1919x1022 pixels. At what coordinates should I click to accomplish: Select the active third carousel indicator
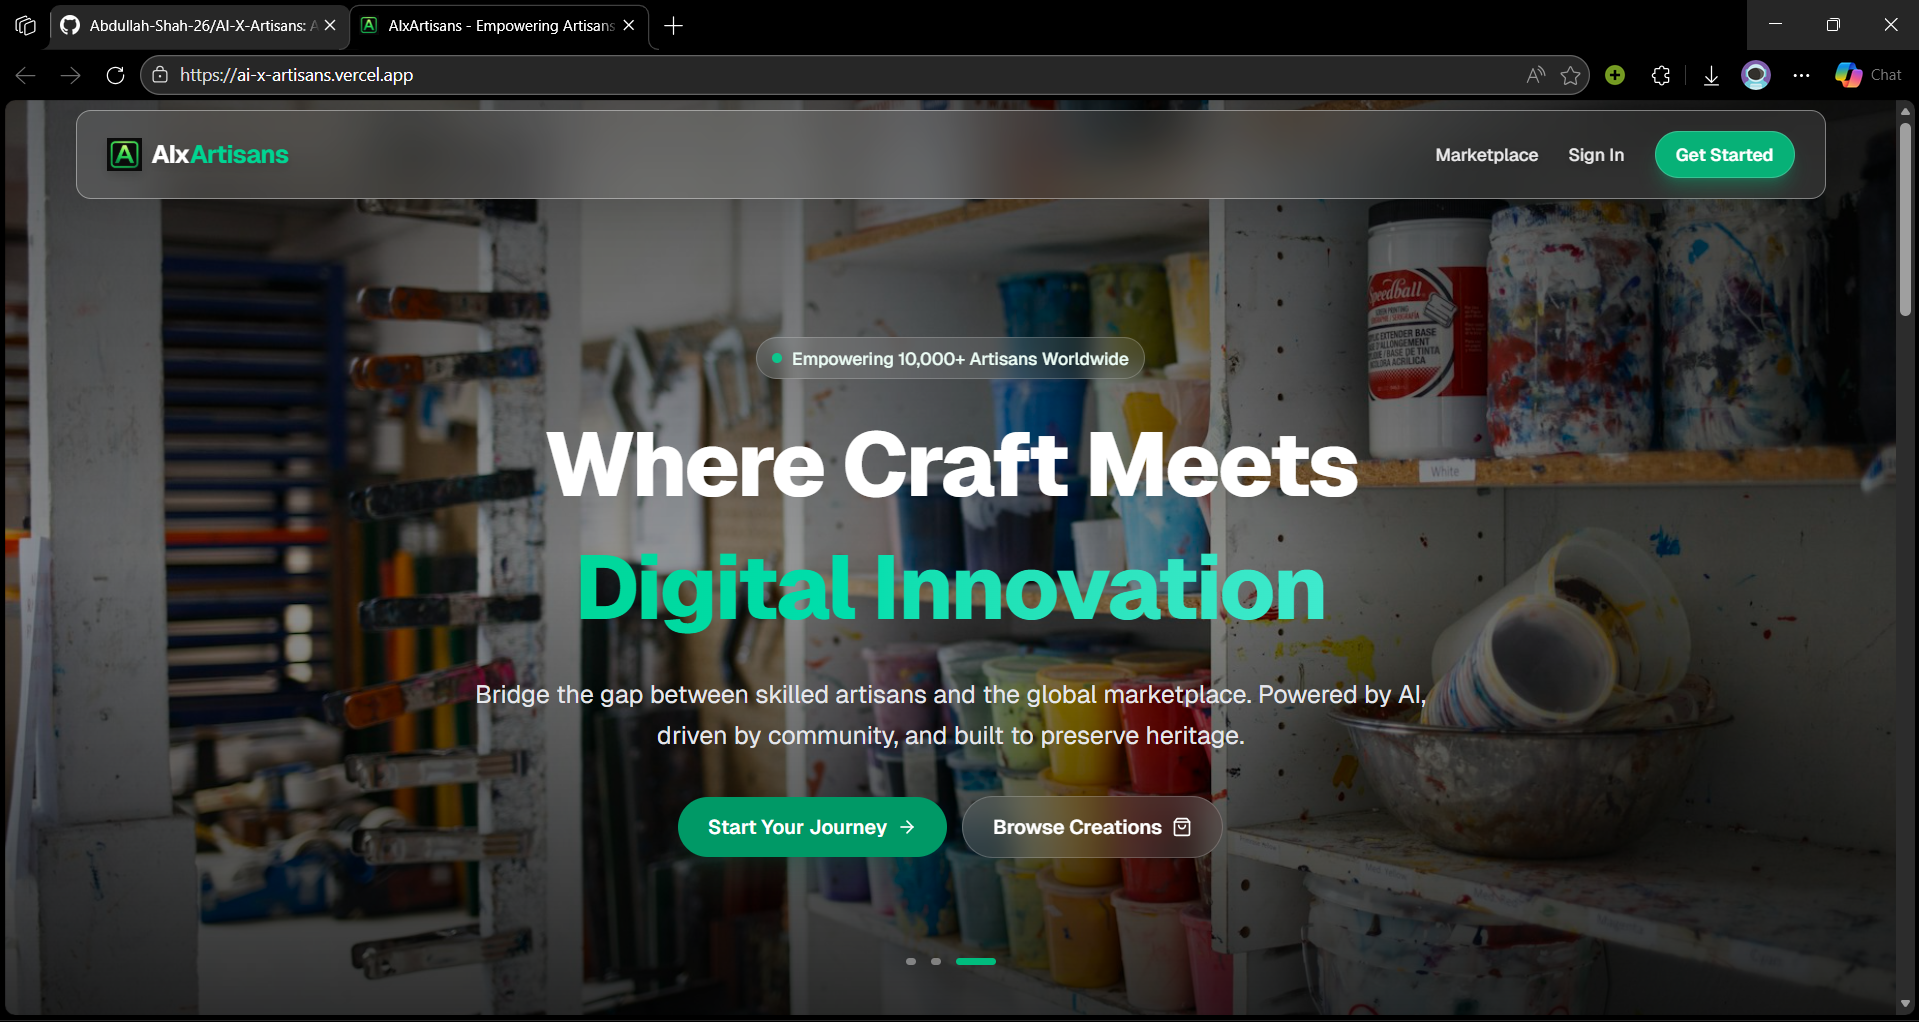pyautogui.click(x=976, y=961)
